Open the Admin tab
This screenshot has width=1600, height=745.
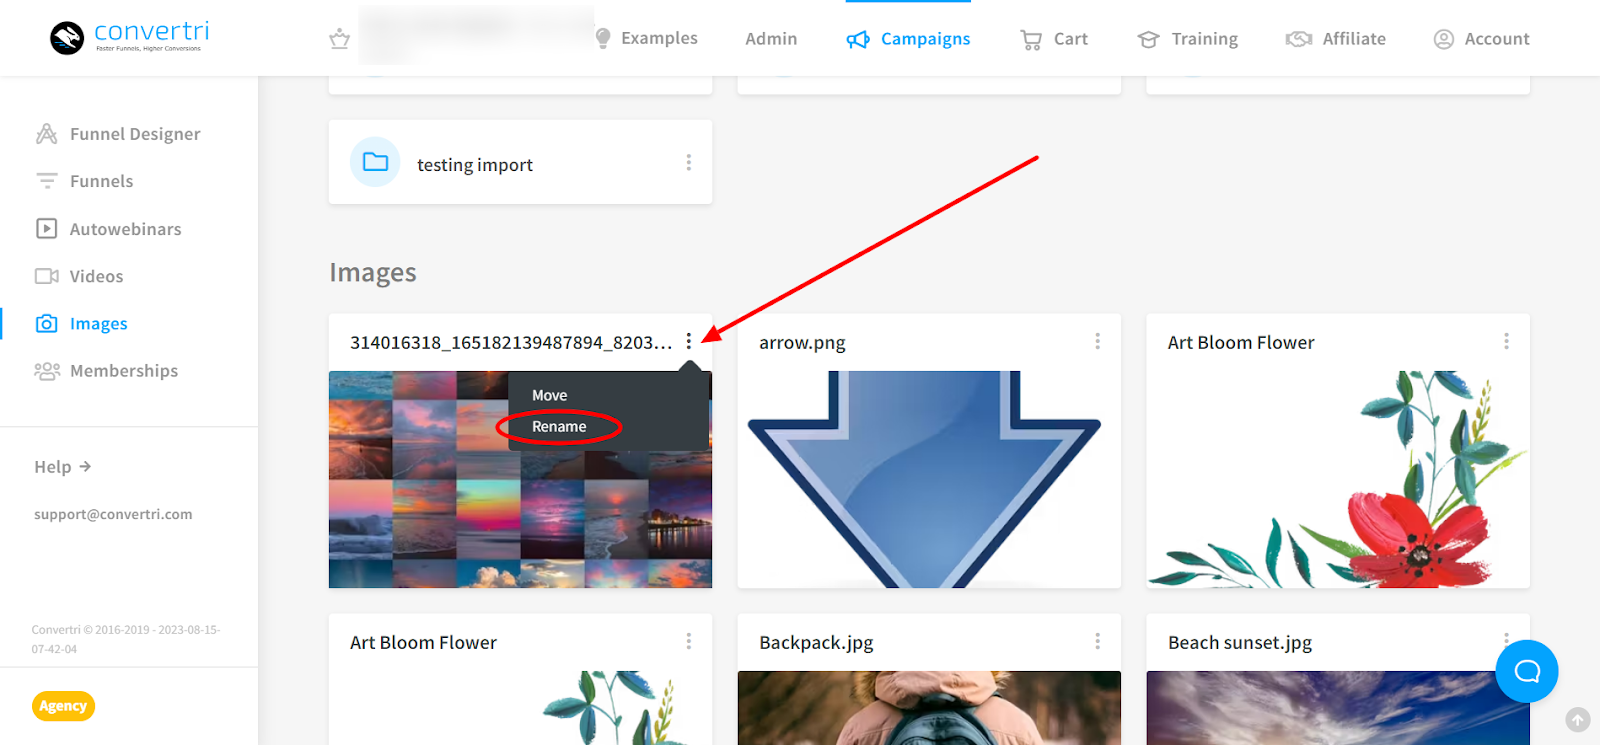(771, 39)
